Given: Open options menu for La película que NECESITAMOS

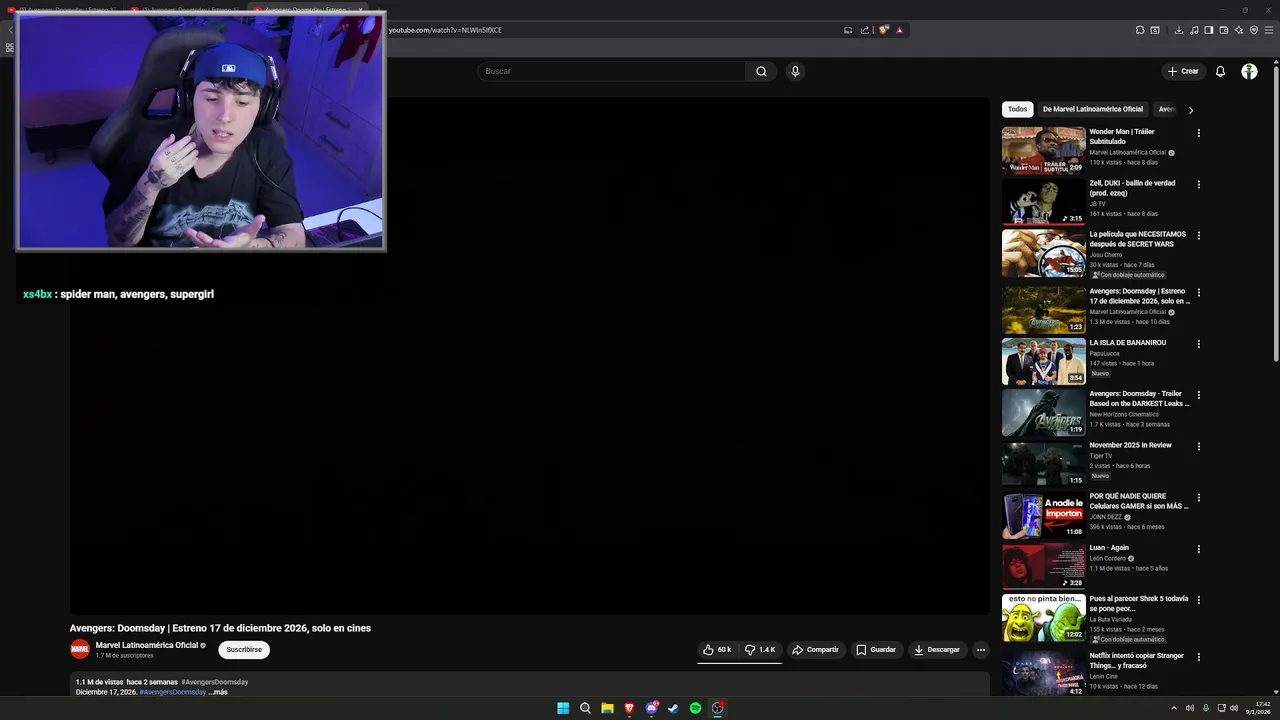Looking at the screenshot, I should click(x=1199, y=235).
